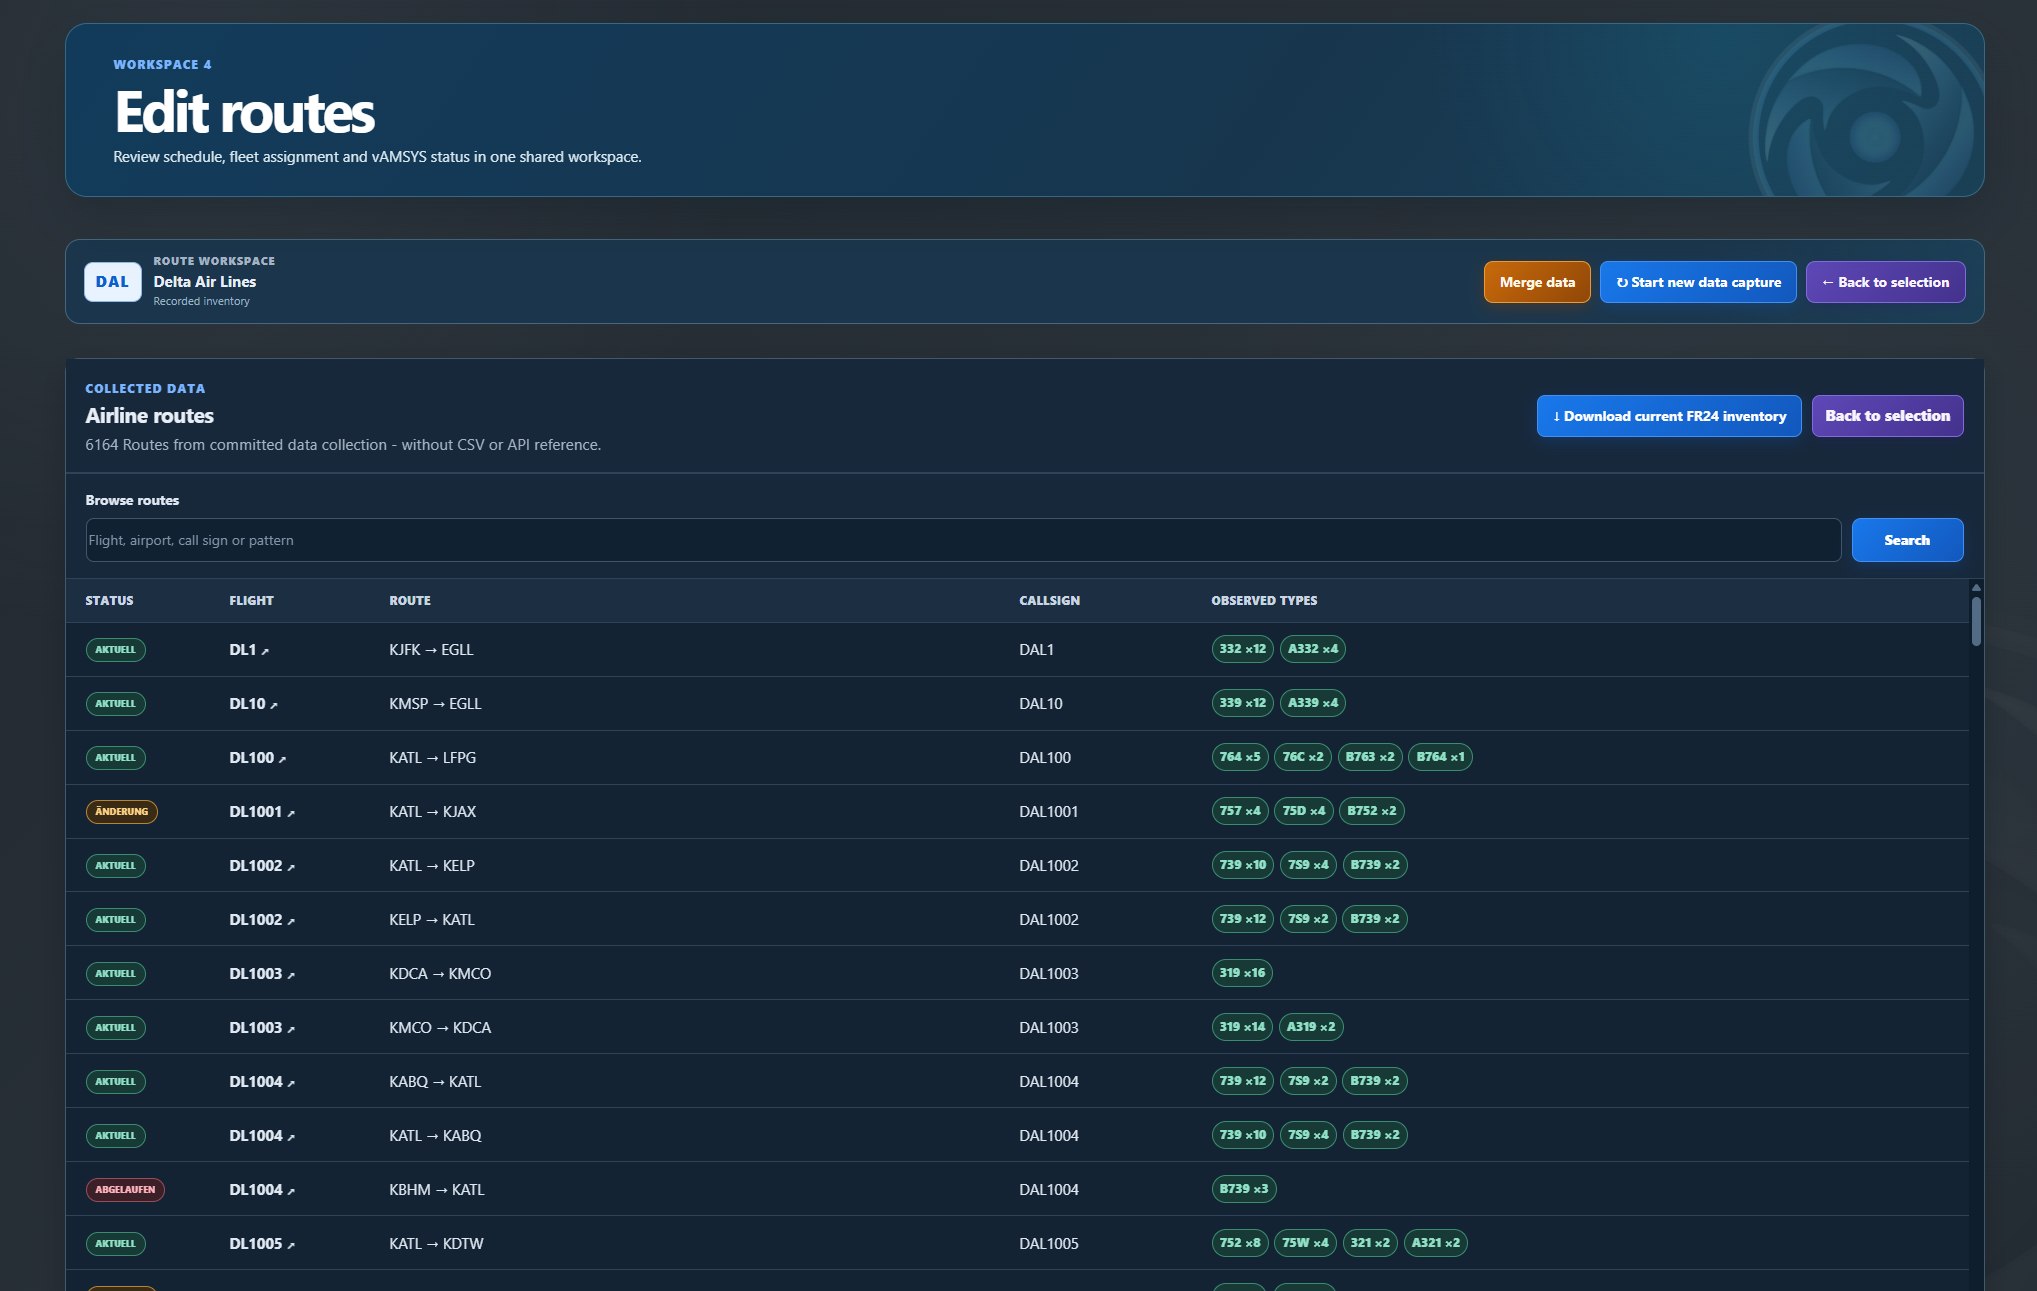Click the B764 ×1 type chip

click(1440, 757)
